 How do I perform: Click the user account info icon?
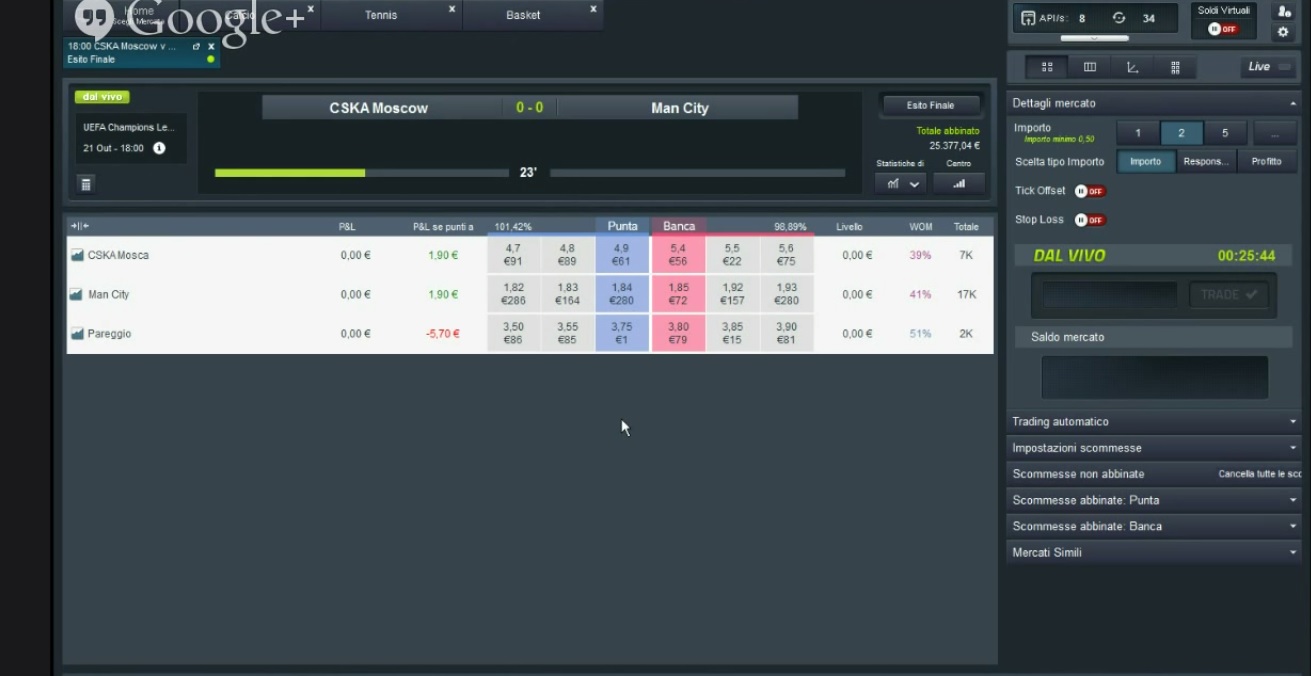coord(1283,11)
